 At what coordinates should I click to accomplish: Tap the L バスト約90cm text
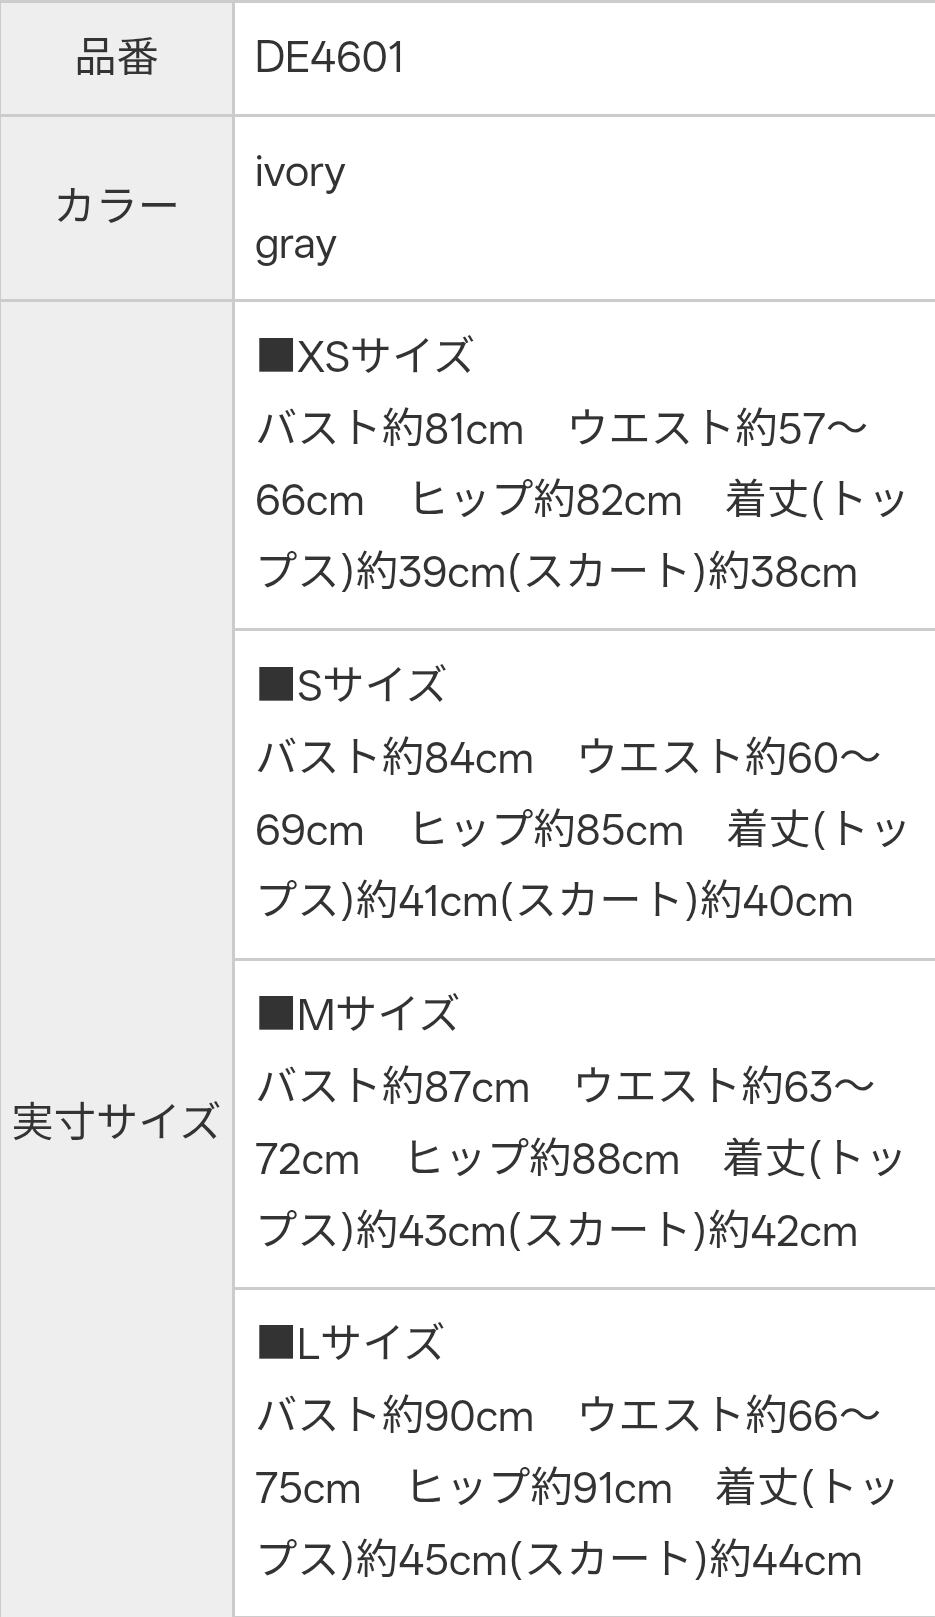(395, 1416)
